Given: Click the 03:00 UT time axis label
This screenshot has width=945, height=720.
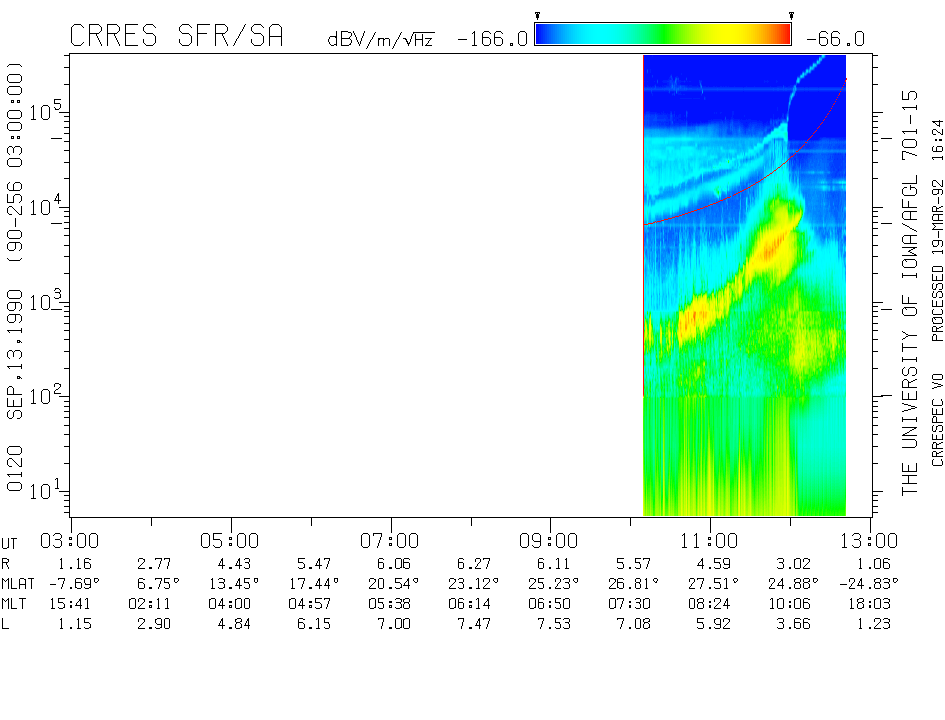Looking at the screenshot, I should pos(70,541).
